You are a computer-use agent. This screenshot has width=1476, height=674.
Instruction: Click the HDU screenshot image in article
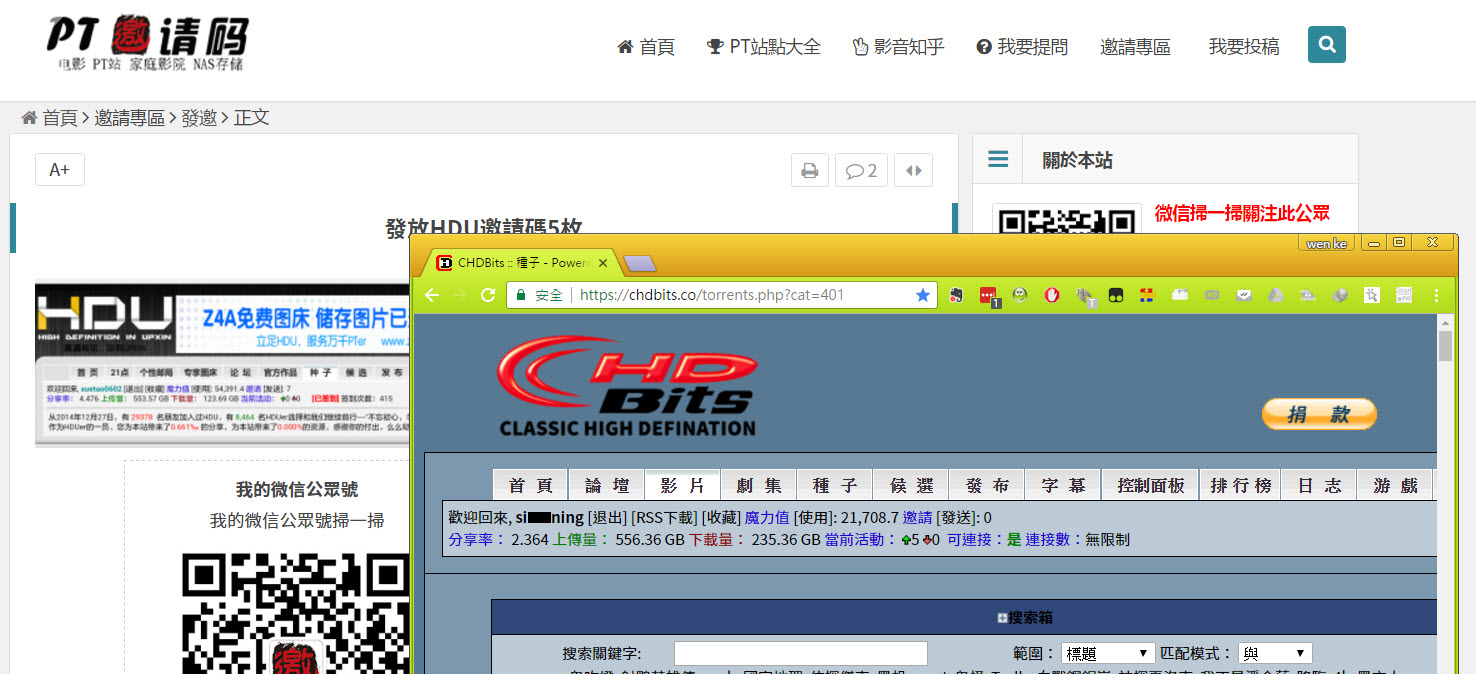223,362
